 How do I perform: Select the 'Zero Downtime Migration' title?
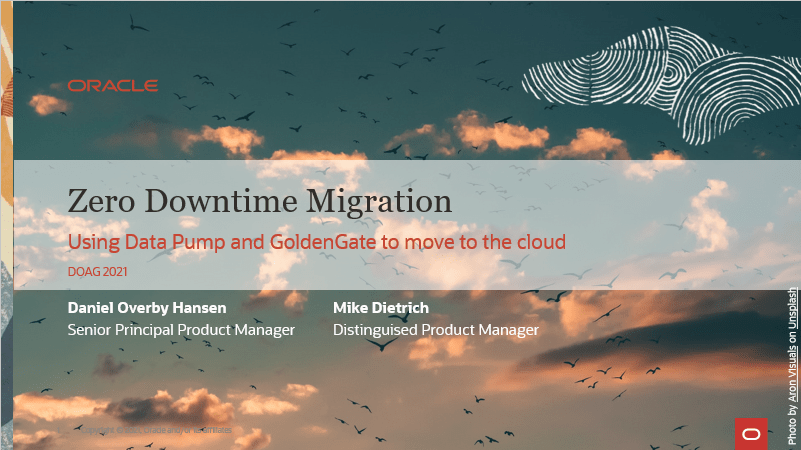(x=259, y=201)
